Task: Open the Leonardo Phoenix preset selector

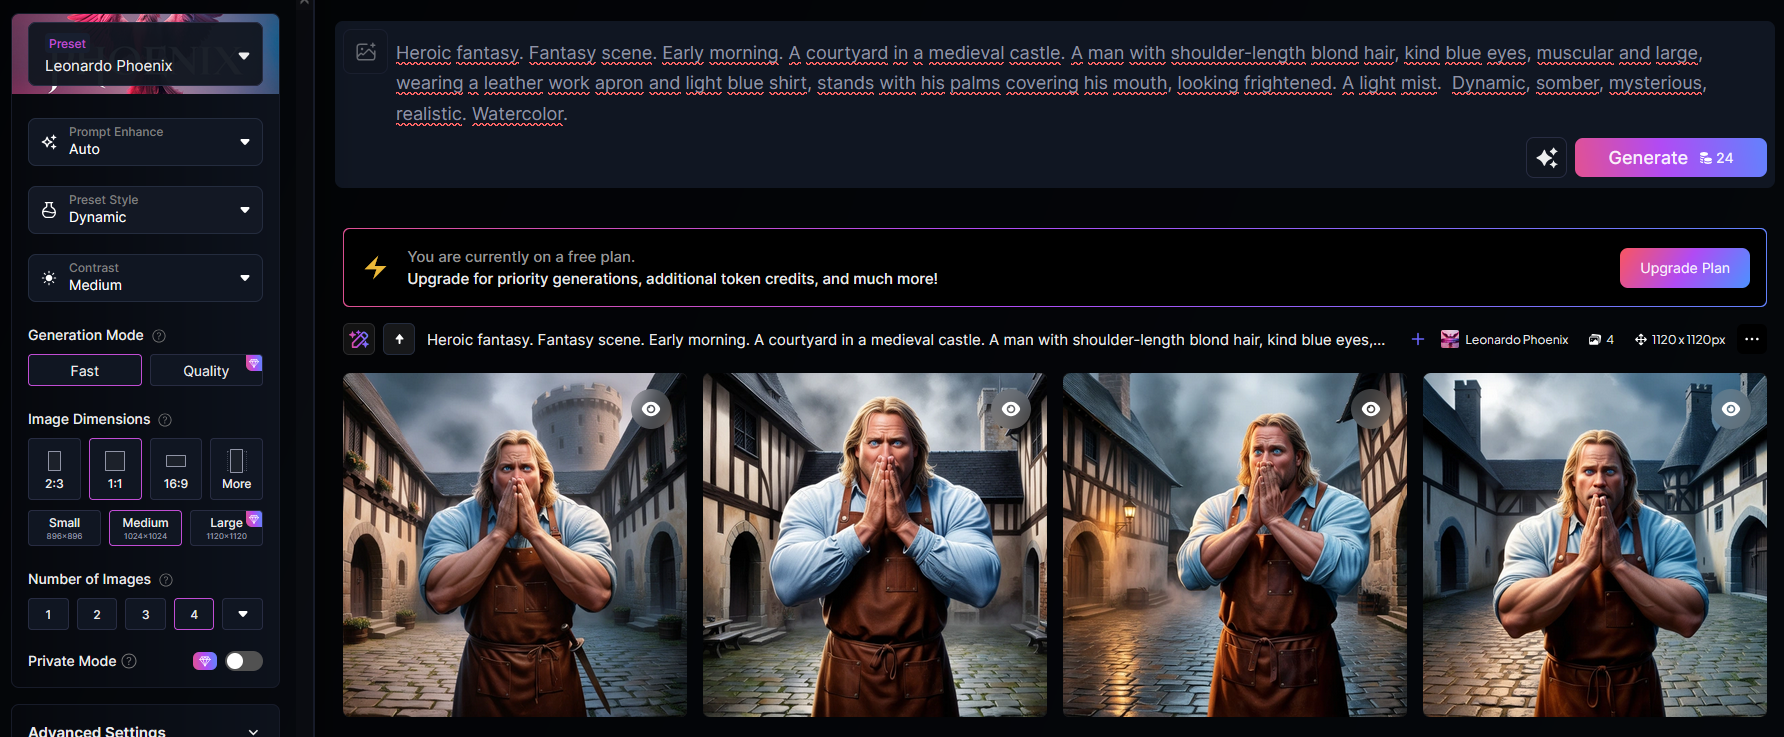Action: pos(145,55)
